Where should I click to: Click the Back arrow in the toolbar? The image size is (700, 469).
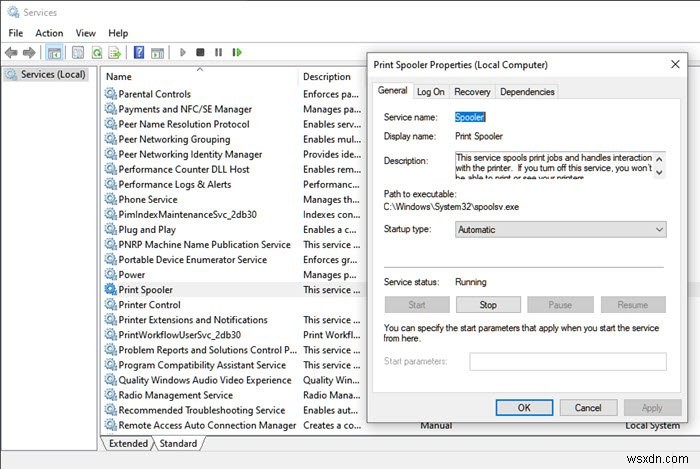13,52
